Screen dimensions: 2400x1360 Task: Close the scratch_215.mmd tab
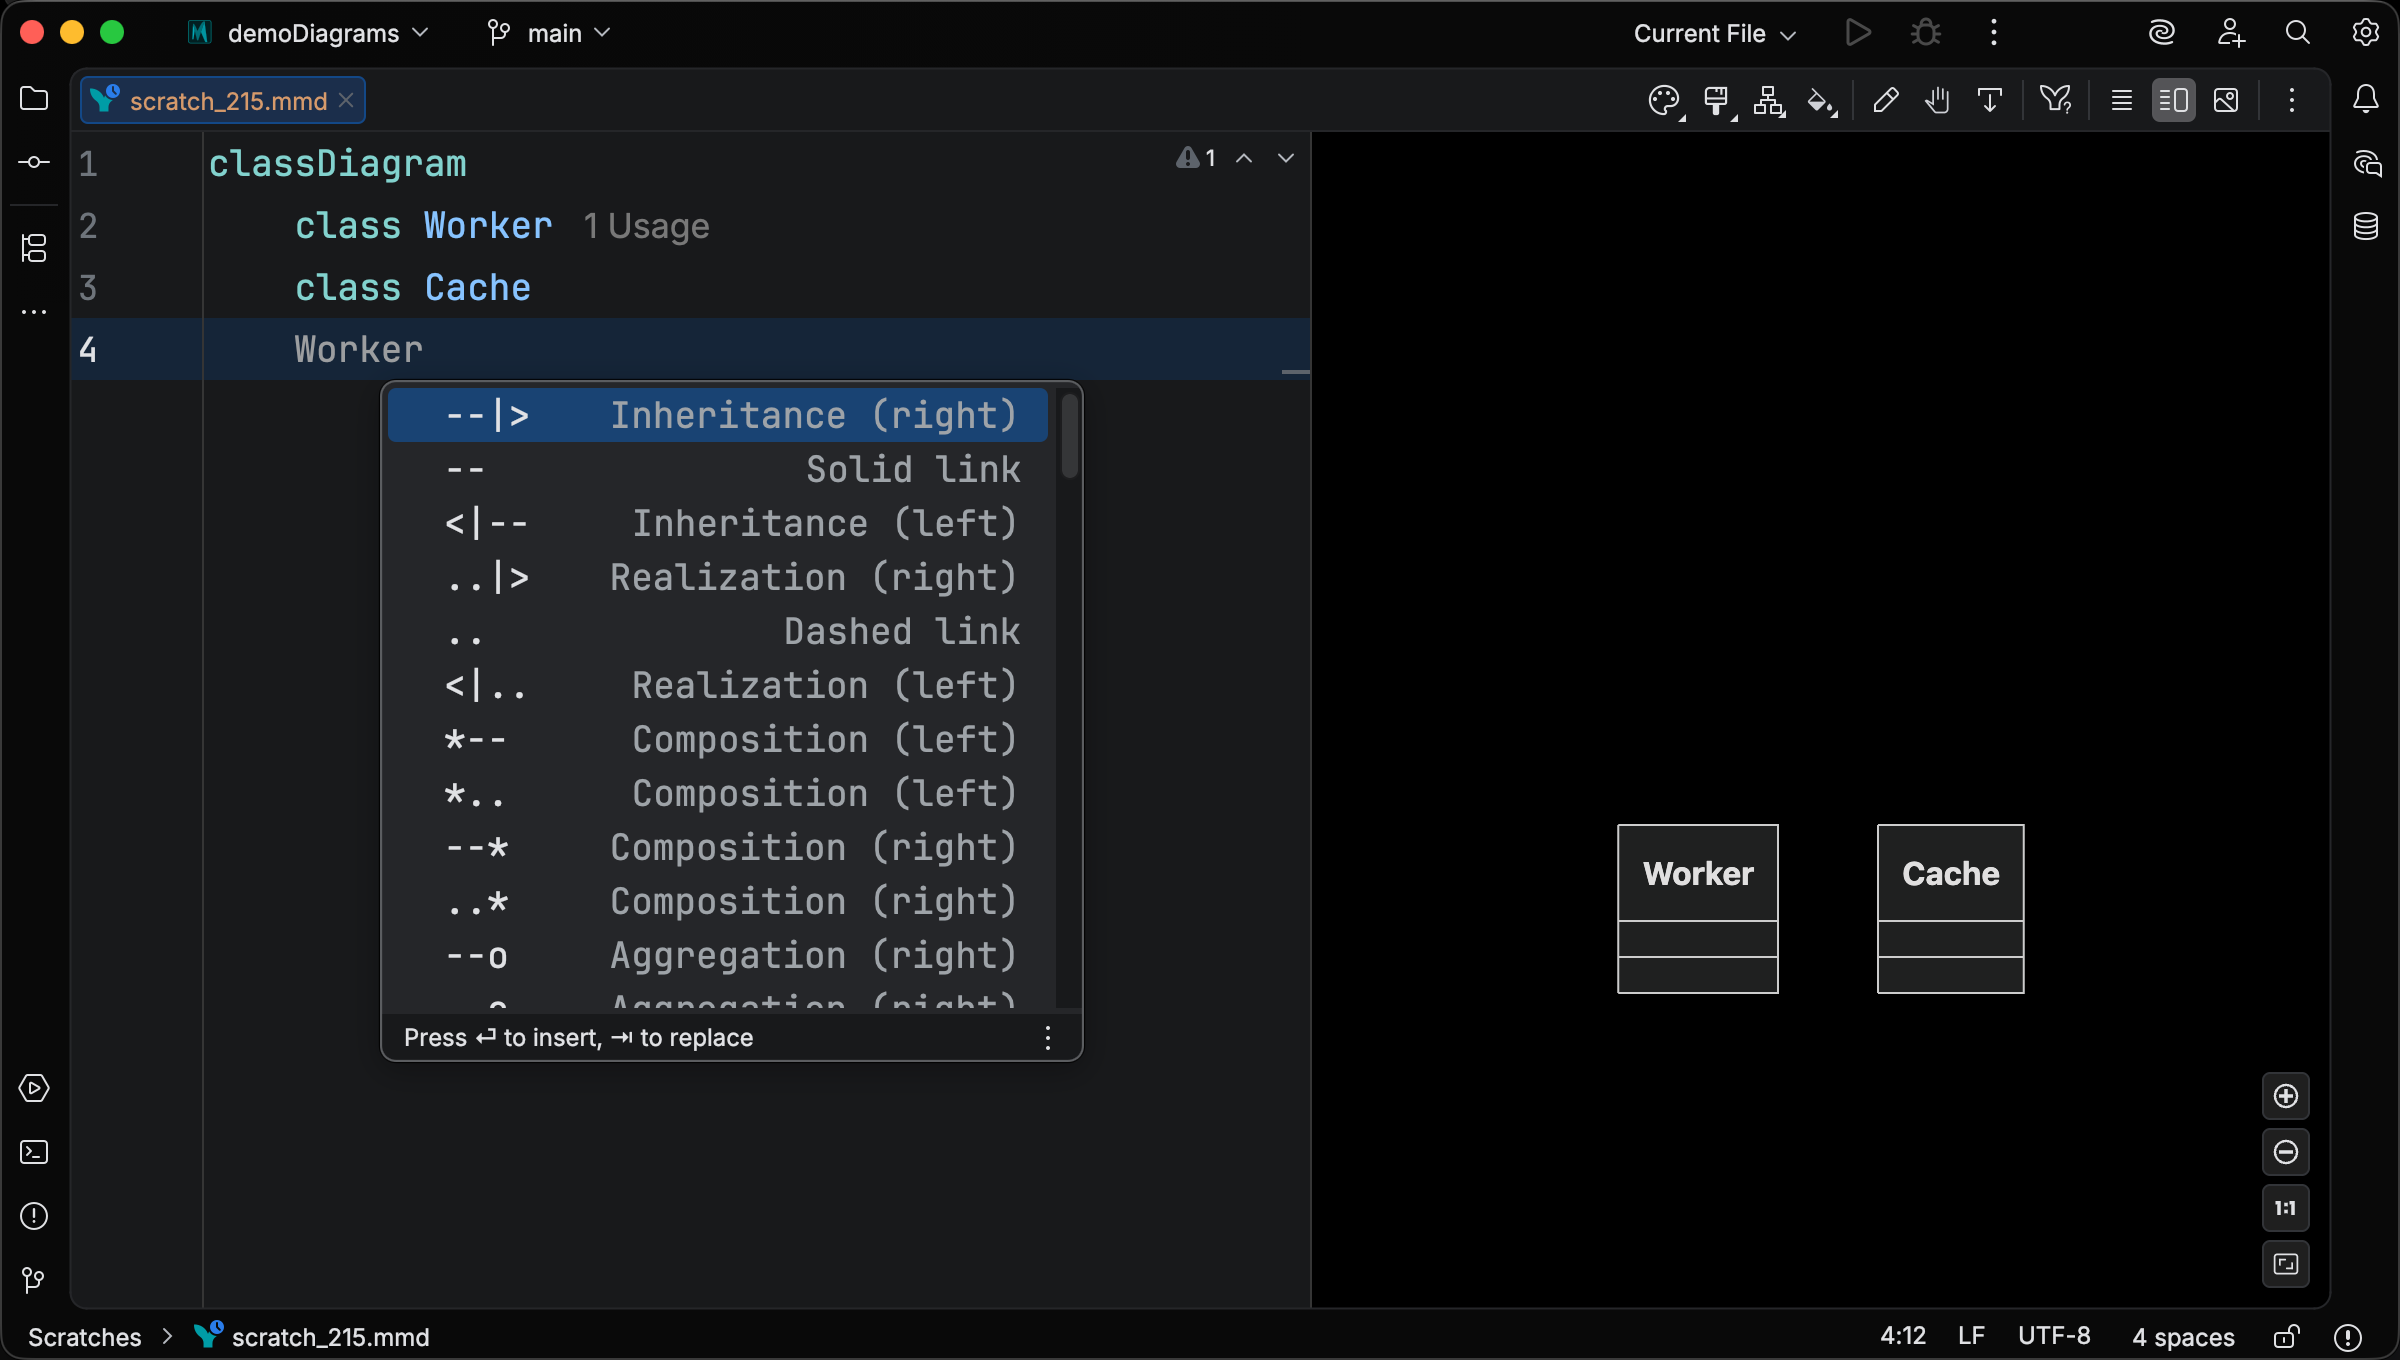point(346,101)
